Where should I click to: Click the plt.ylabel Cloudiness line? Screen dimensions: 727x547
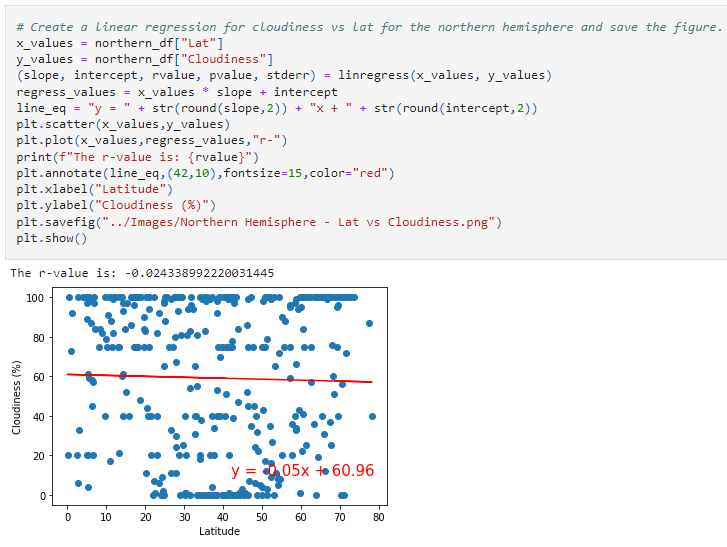[x=116, y=205]
